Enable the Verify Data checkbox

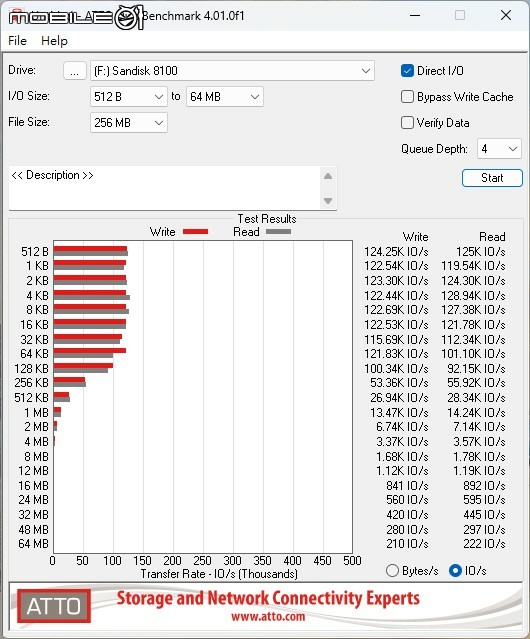click(407, 123)
